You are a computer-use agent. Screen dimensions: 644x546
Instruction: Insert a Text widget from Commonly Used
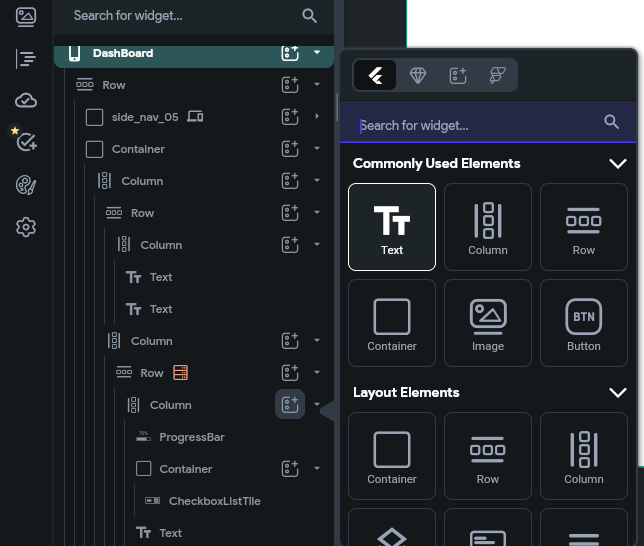[x=392, y=227]
